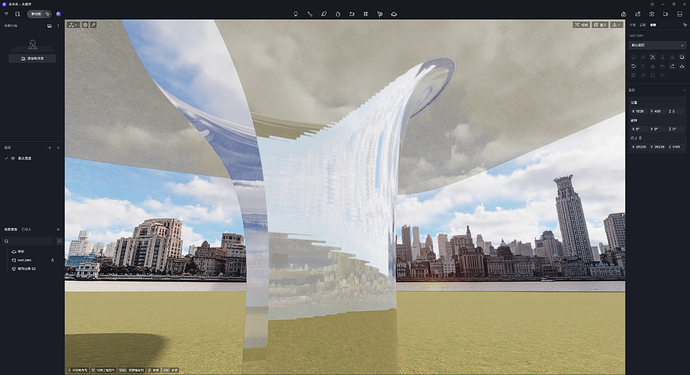The height and width of the screenshot is (375, 690).
Task: Select the diagonal line tool in top toolbar
Action: pos(310,14)
